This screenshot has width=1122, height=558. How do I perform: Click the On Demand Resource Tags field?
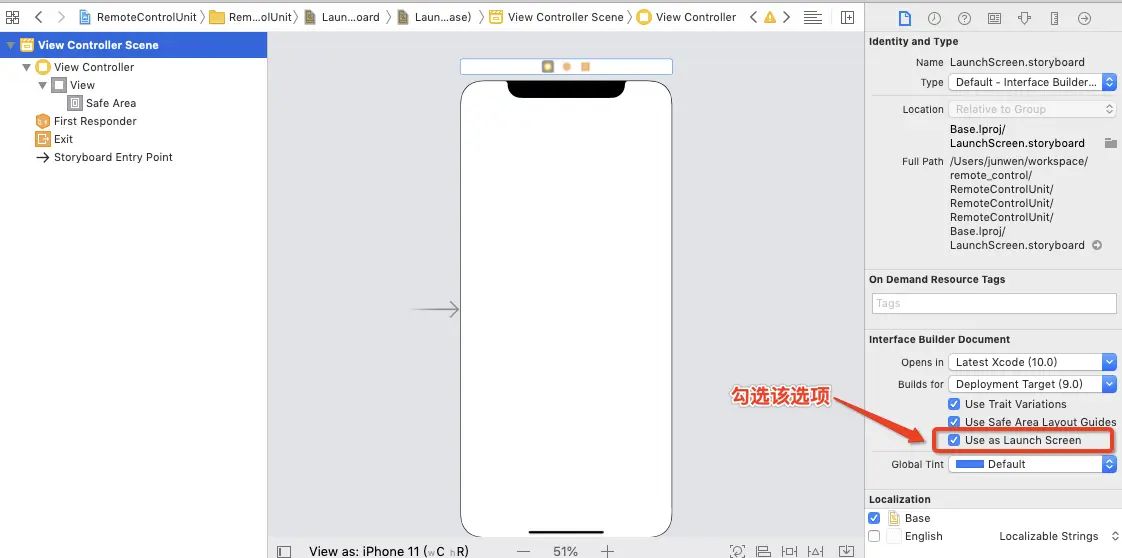pyautogui.click(x=994, y=303)
